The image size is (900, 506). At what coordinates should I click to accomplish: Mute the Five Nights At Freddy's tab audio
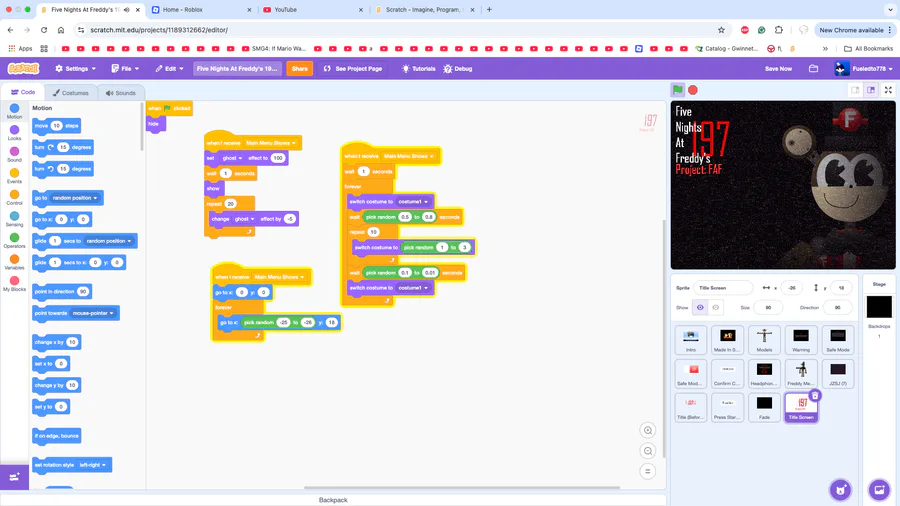[126, 10]
